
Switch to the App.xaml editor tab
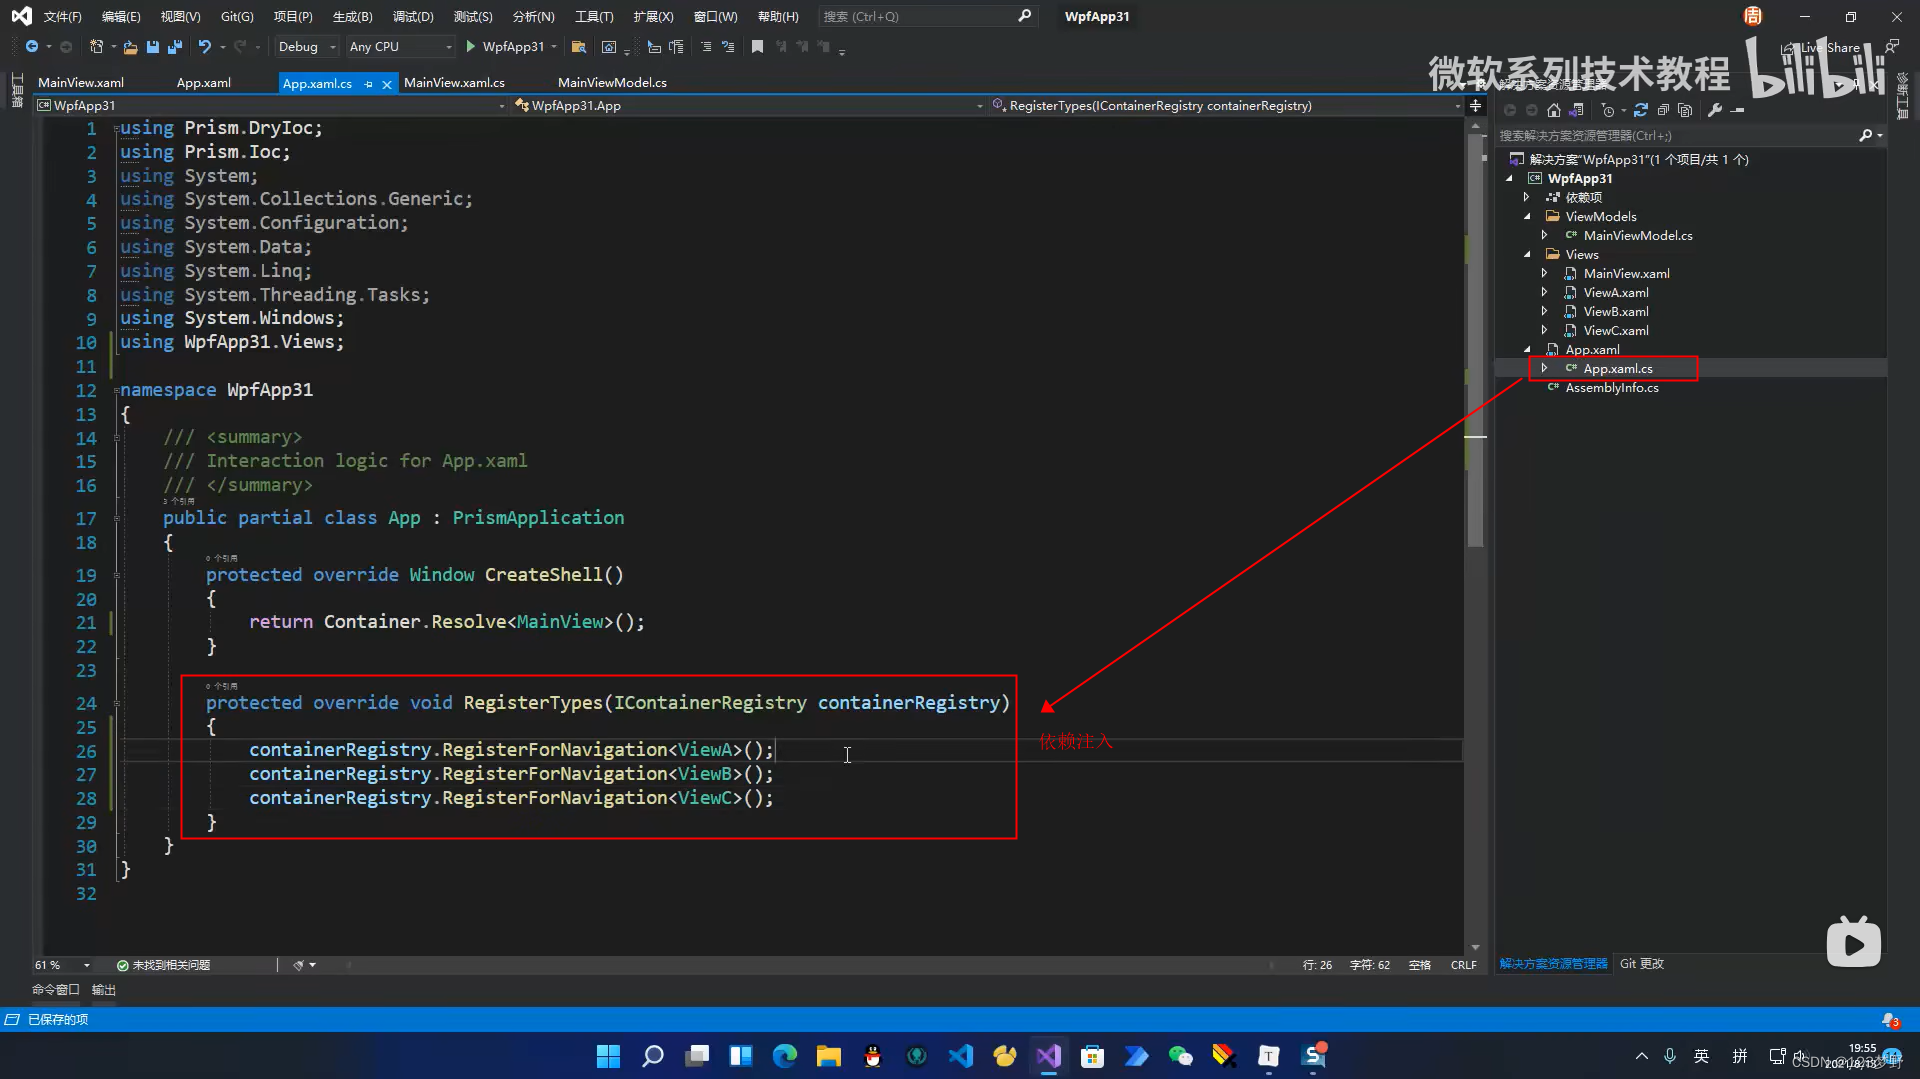[204, 83]
